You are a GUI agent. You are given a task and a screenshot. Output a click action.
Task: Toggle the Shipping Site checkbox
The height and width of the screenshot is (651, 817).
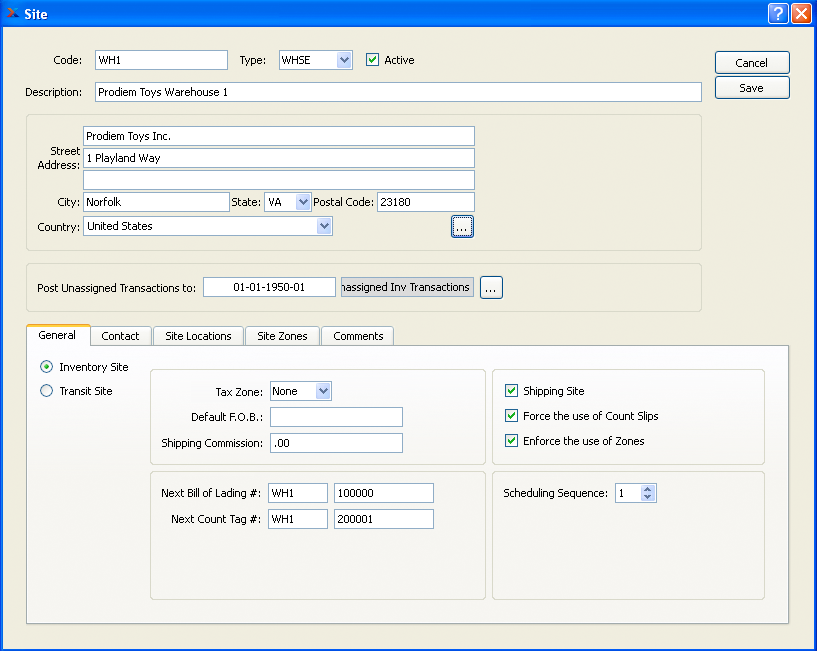tap(512, 391)
